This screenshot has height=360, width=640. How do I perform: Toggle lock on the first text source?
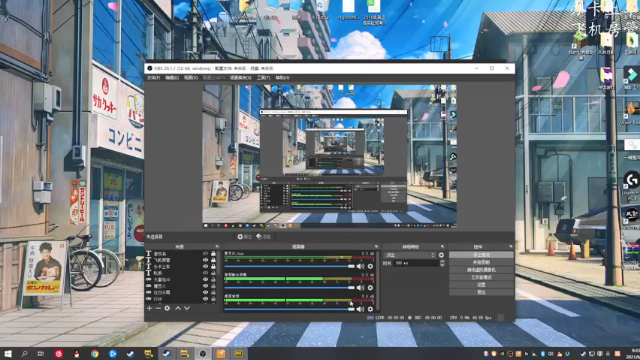point(213,253)
